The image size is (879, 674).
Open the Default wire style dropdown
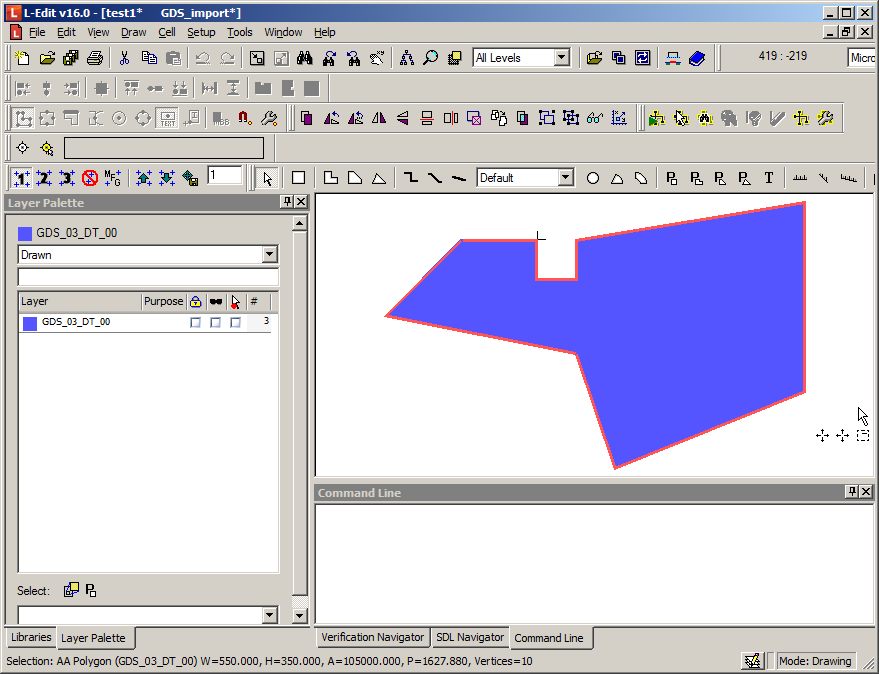(x=565, y=178)
